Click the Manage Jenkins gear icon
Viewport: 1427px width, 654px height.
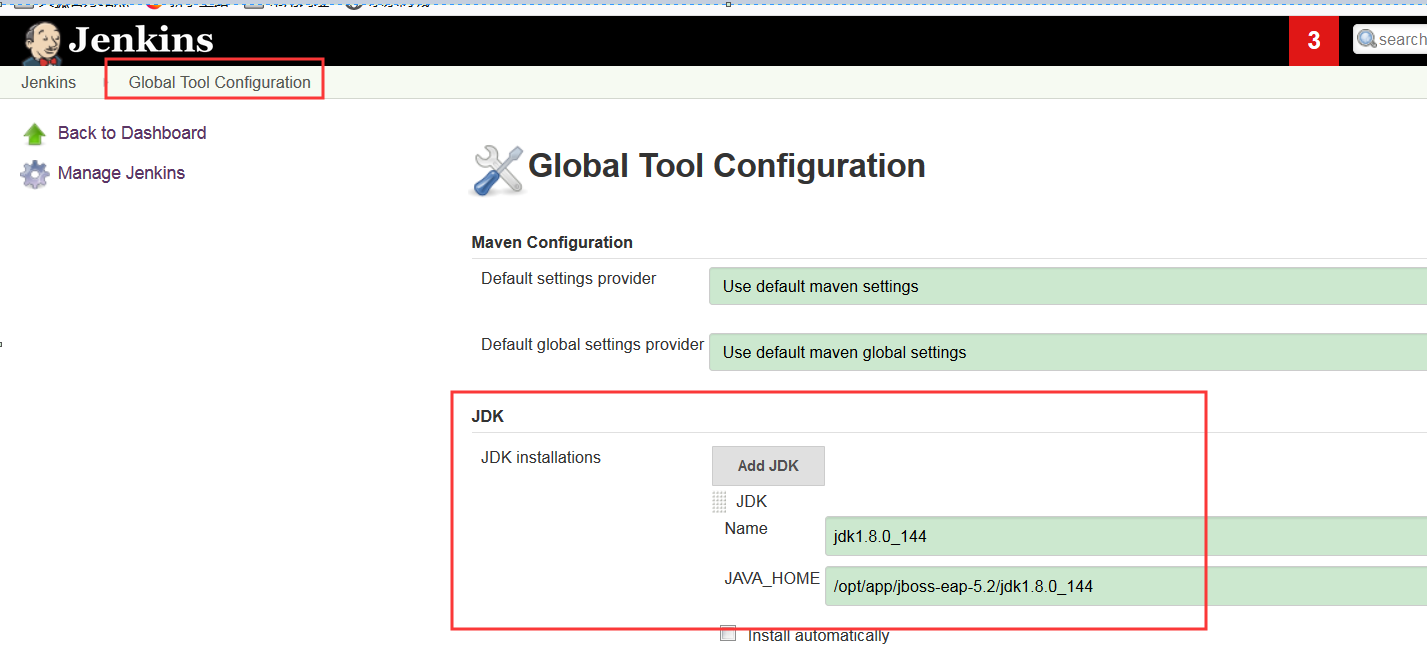[x=35, y=174]
